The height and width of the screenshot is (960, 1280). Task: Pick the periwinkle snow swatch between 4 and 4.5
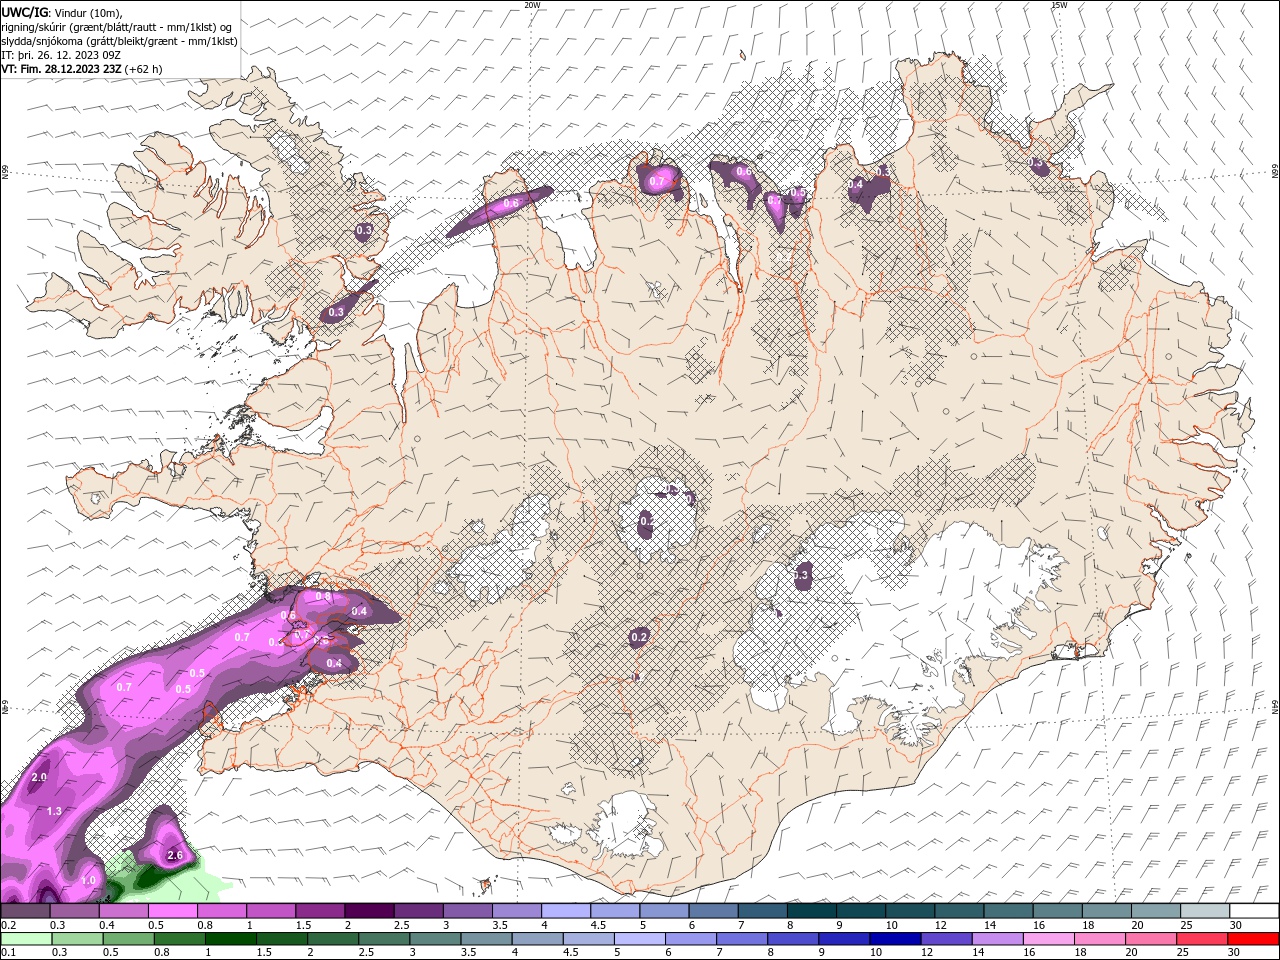coord(565,911)
